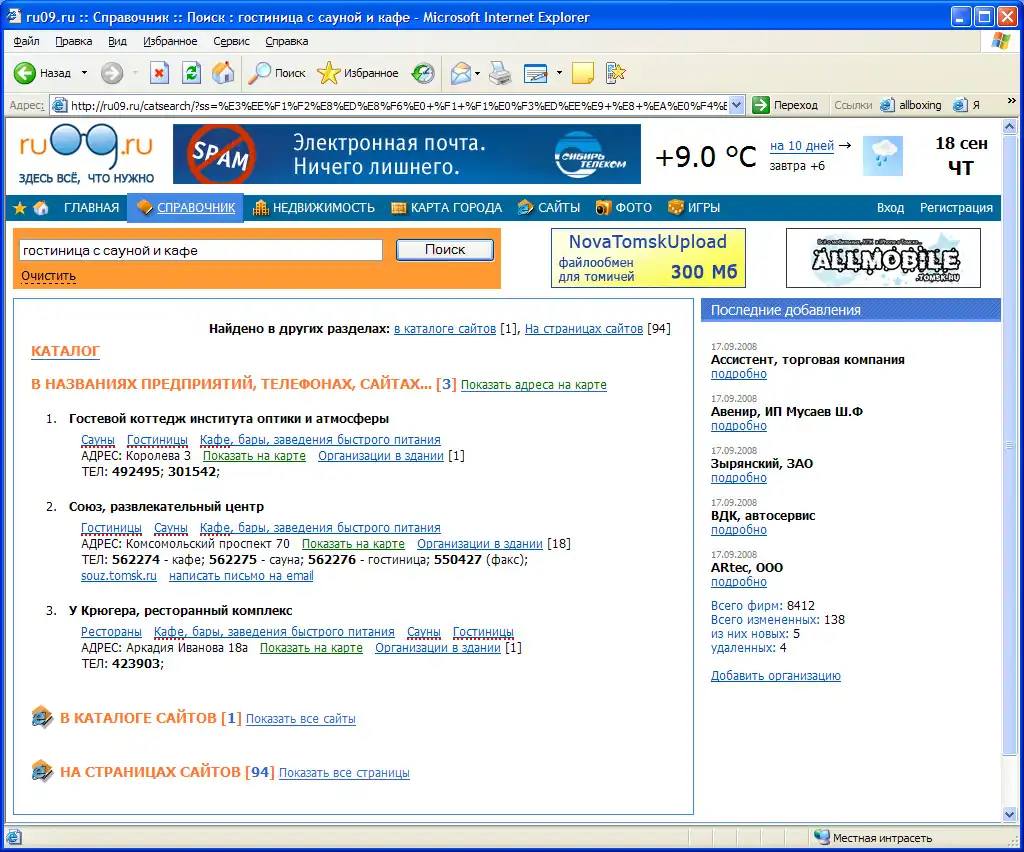Click the globe icon beside 'В каталоге сайтов'

click(x=41, y=718)
